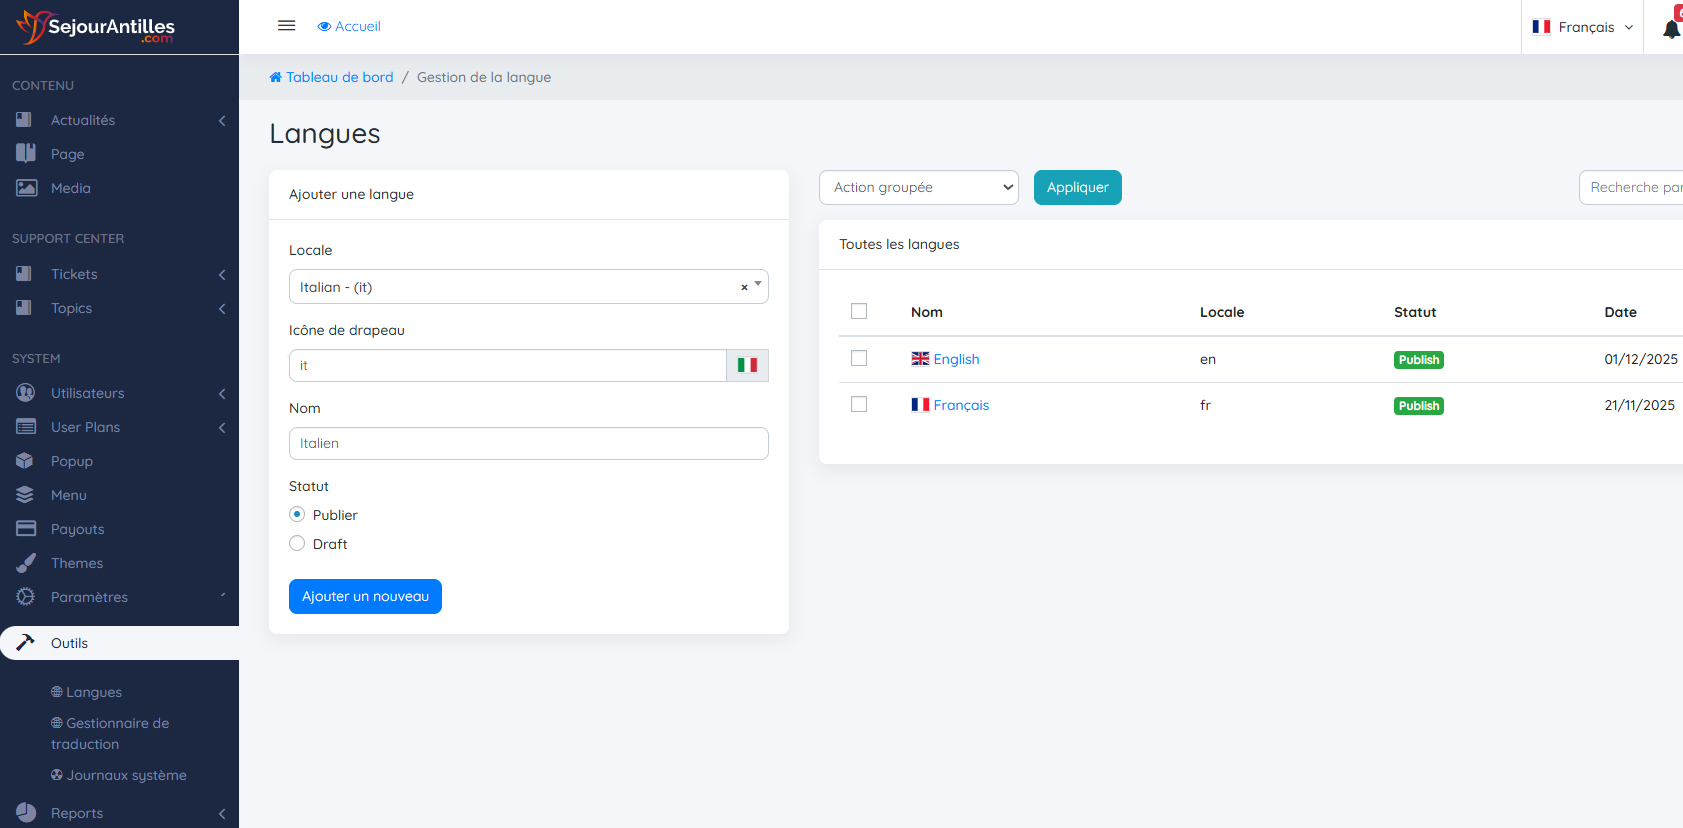Expand the Tickets submenu chevron

click(222, 275)
